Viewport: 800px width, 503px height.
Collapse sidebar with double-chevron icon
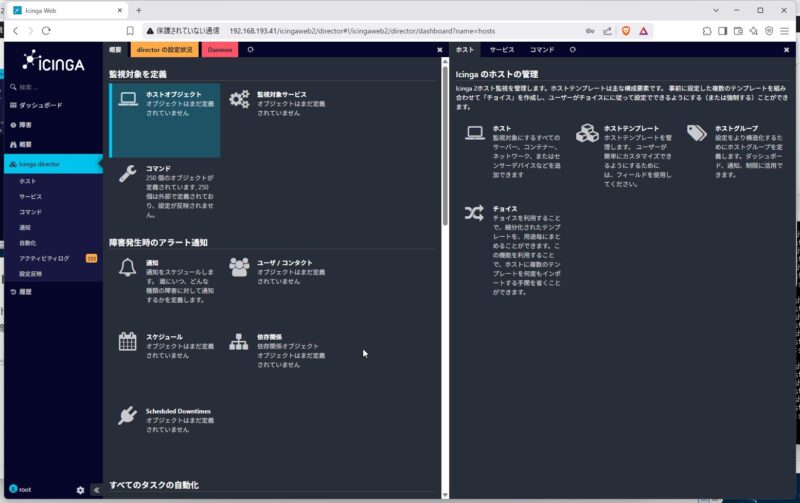[96, 490]
